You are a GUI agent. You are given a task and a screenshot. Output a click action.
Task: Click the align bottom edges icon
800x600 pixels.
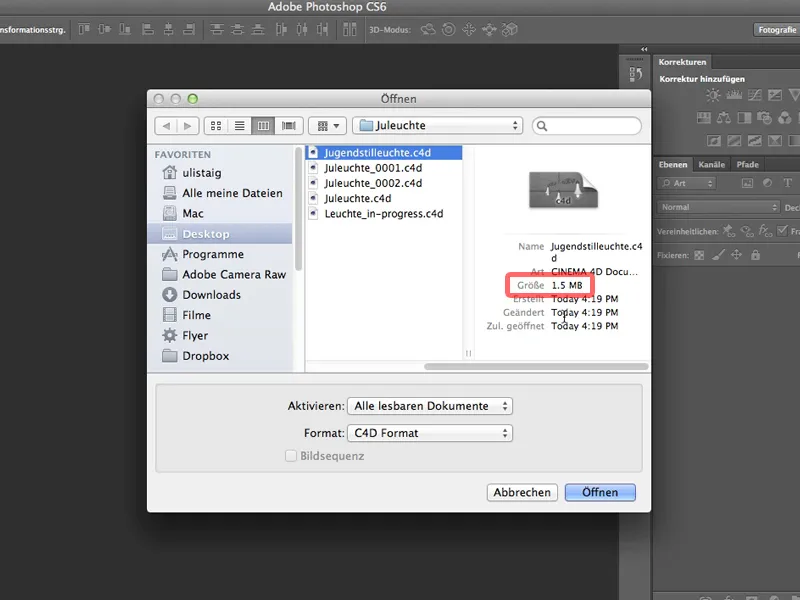(x=124, y=29)
